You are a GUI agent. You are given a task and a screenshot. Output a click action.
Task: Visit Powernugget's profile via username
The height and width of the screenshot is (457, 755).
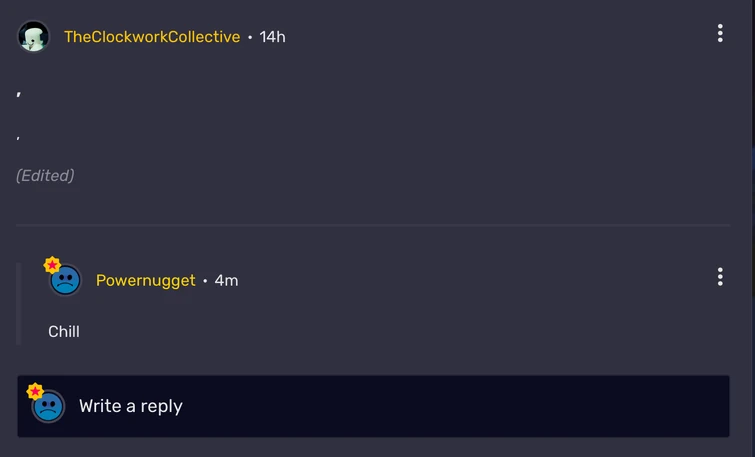click(x=146, y=281)
